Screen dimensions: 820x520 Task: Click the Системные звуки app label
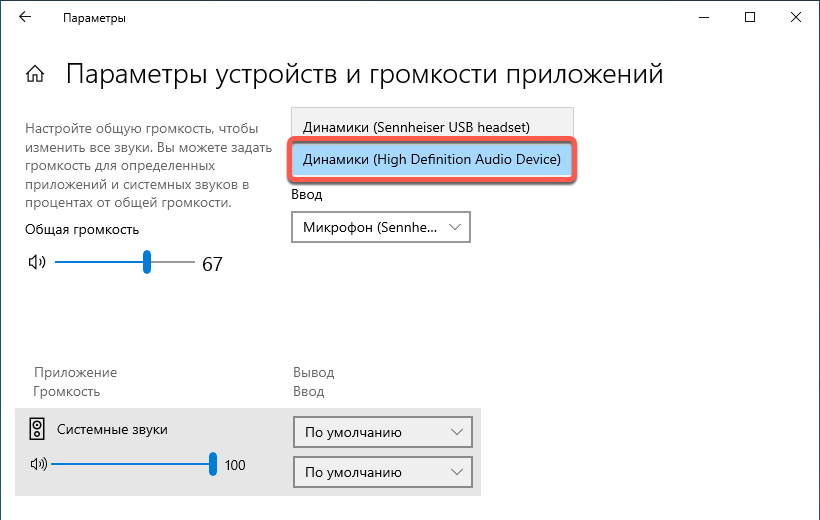pos(112,429)
